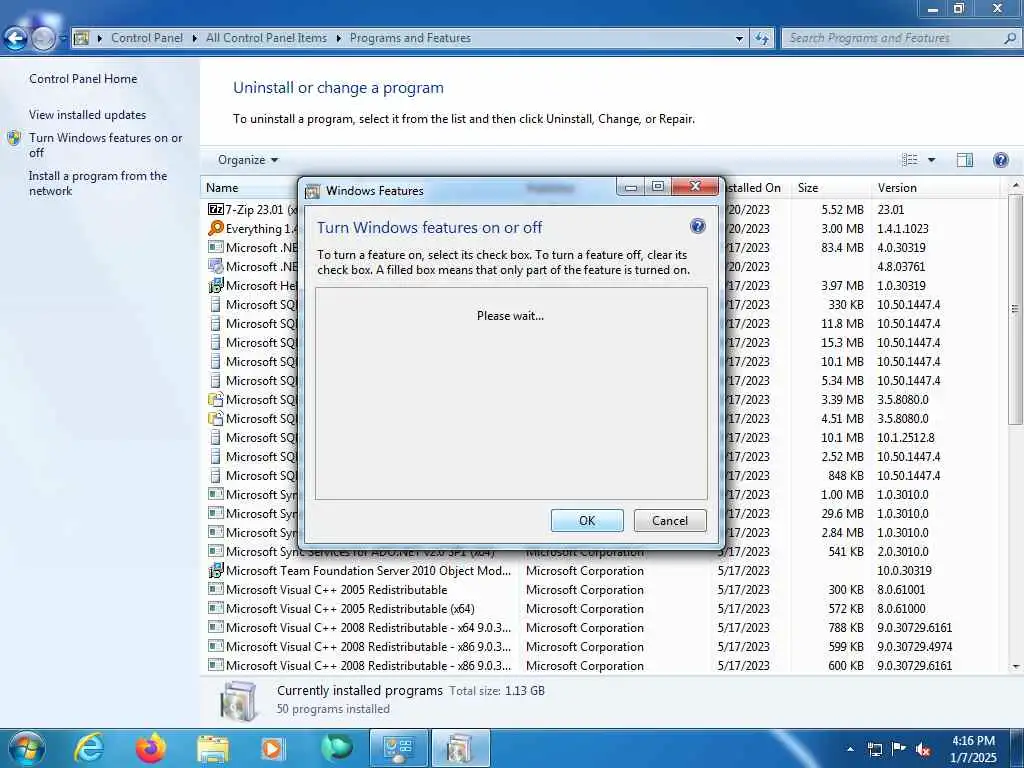The image size is (1024, 768).
Task: Go back with the Back arrow button
Action: click(16, 39)
